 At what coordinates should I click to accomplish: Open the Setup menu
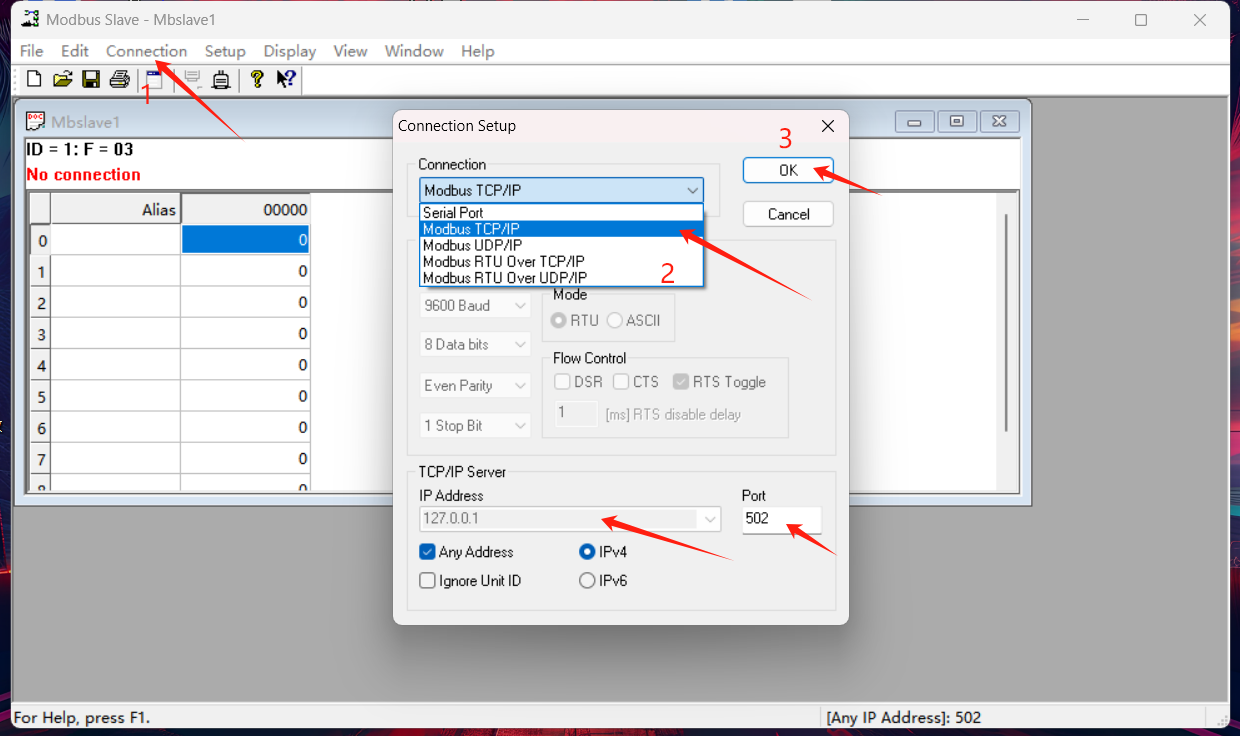click(x=225, y=51)
